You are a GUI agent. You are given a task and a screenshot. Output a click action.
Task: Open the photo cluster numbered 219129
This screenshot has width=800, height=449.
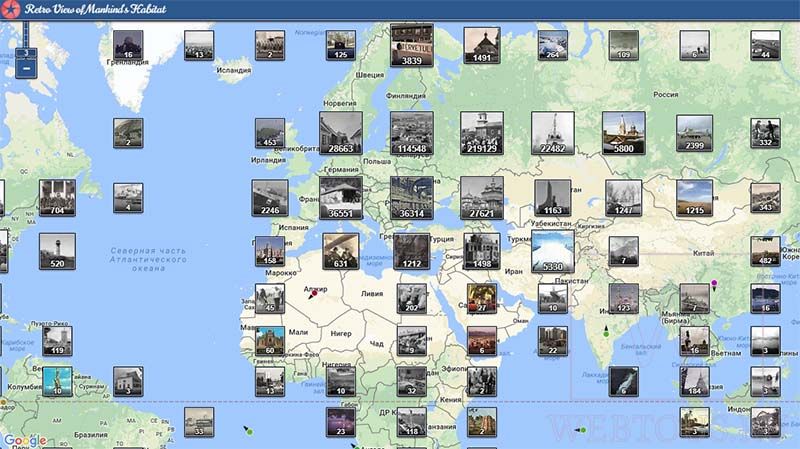482,133
